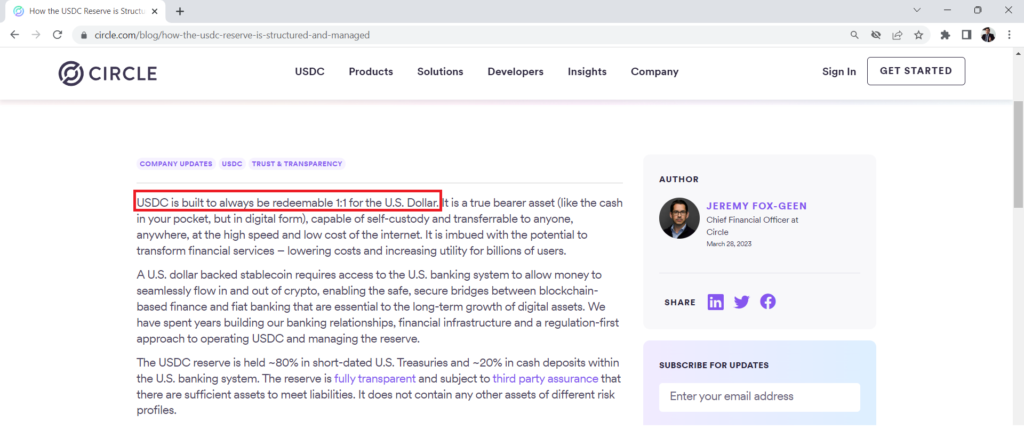The image size is (1024, 431).
Task: Click the crossed-out eye icon in address bar
Action: click(876, 34)
